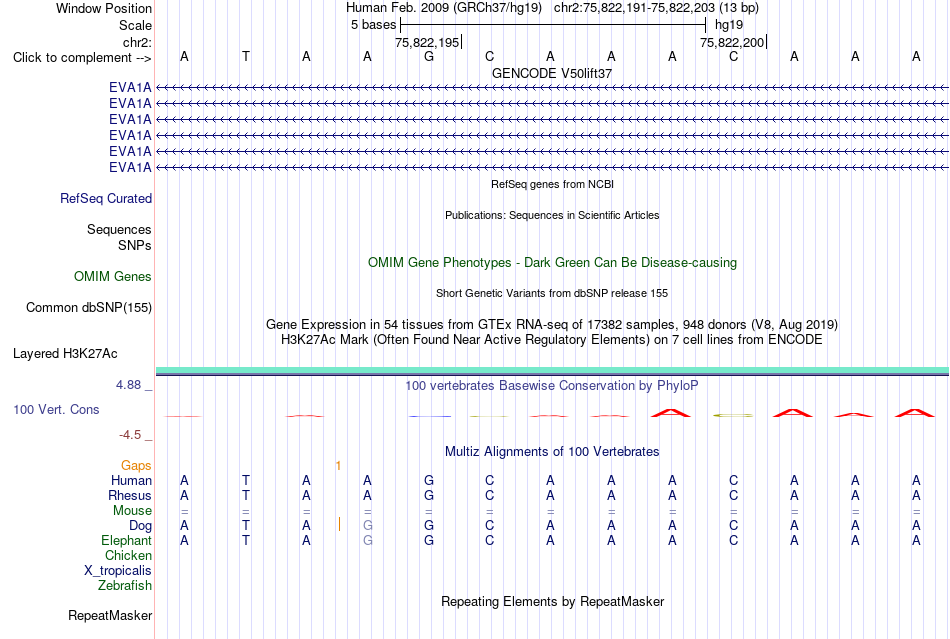Click the Zebrafish species label

point(125,586)
